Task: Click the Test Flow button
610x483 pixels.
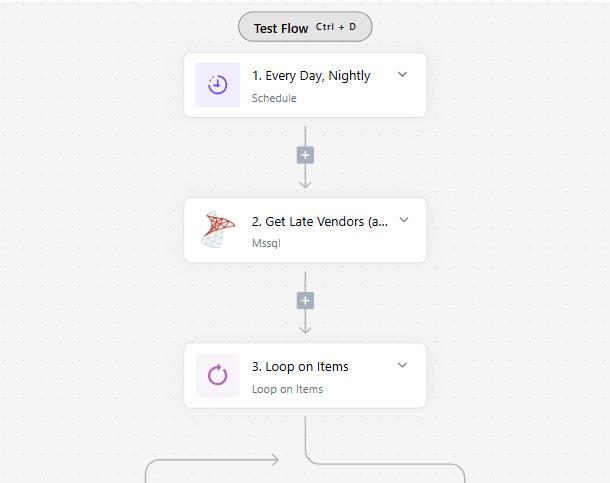Action: (x=281, y=28)
